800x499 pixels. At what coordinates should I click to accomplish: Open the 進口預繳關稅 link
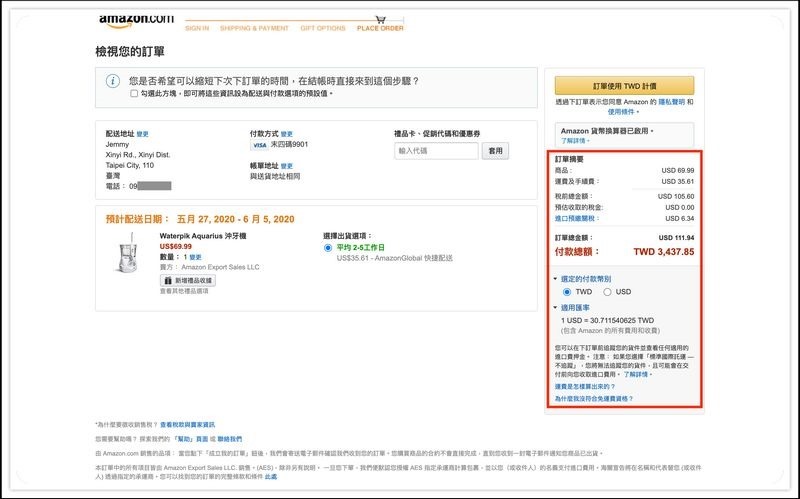click(x=575, y=218)
